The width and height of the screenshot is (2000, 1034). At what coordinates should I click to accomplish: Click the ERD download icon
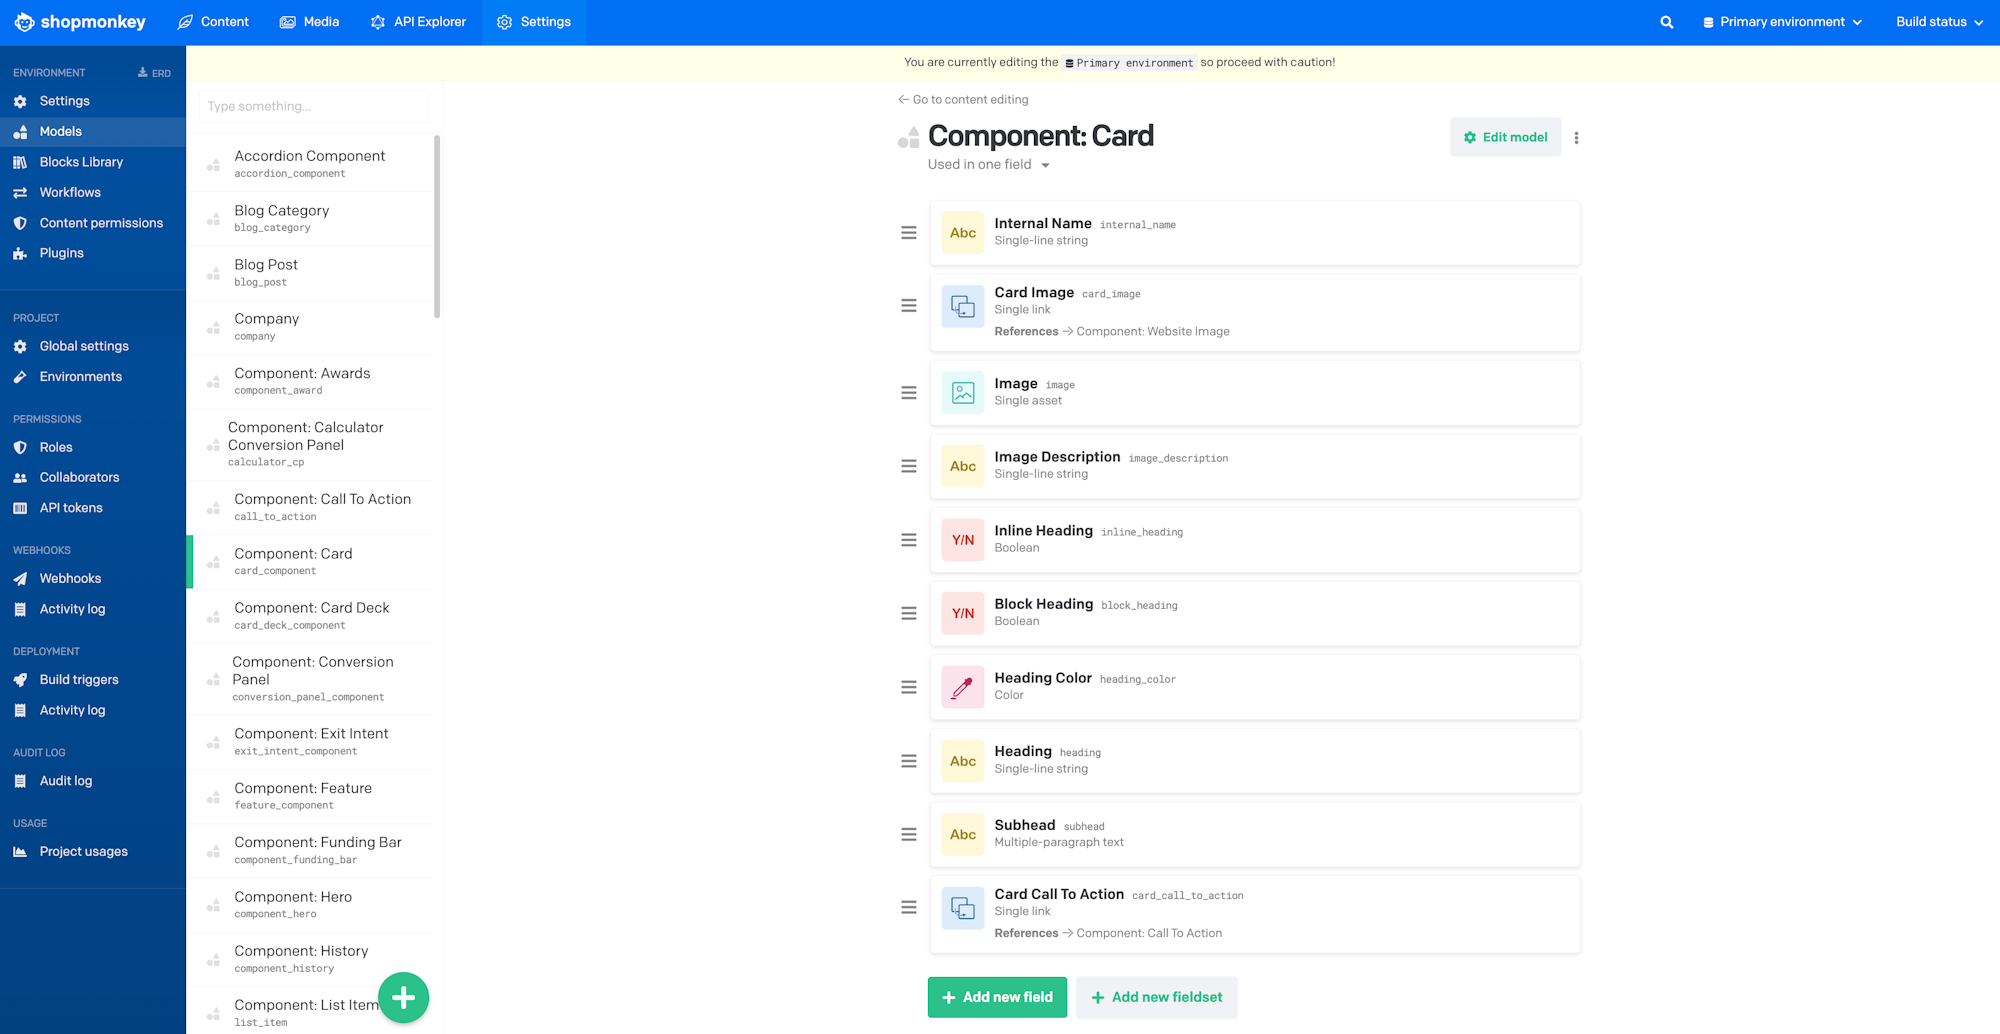point(154,73)
